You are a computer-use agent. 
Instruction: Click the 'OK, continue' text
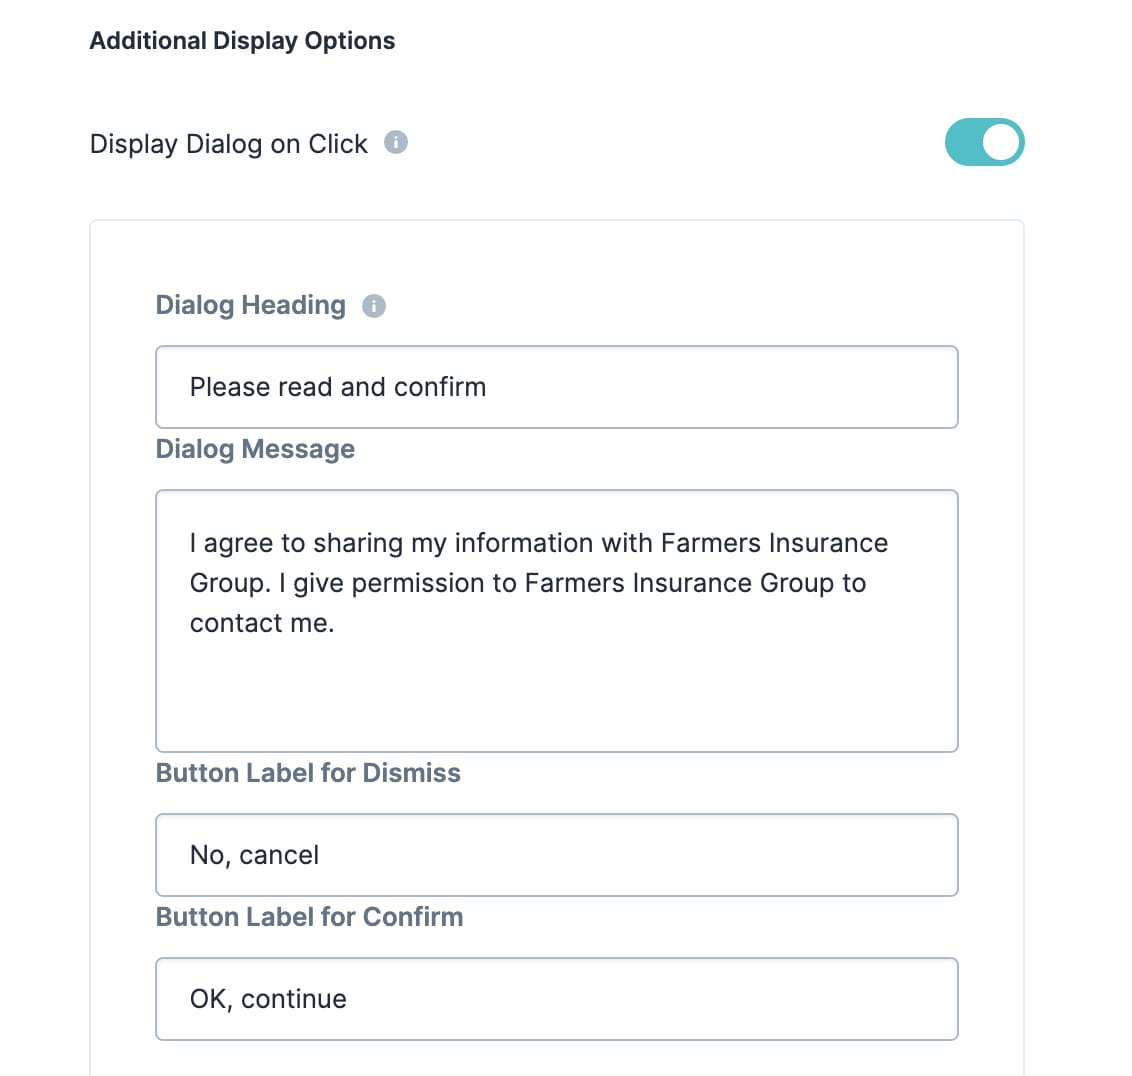pyautogui.click(x=269, y=999)
